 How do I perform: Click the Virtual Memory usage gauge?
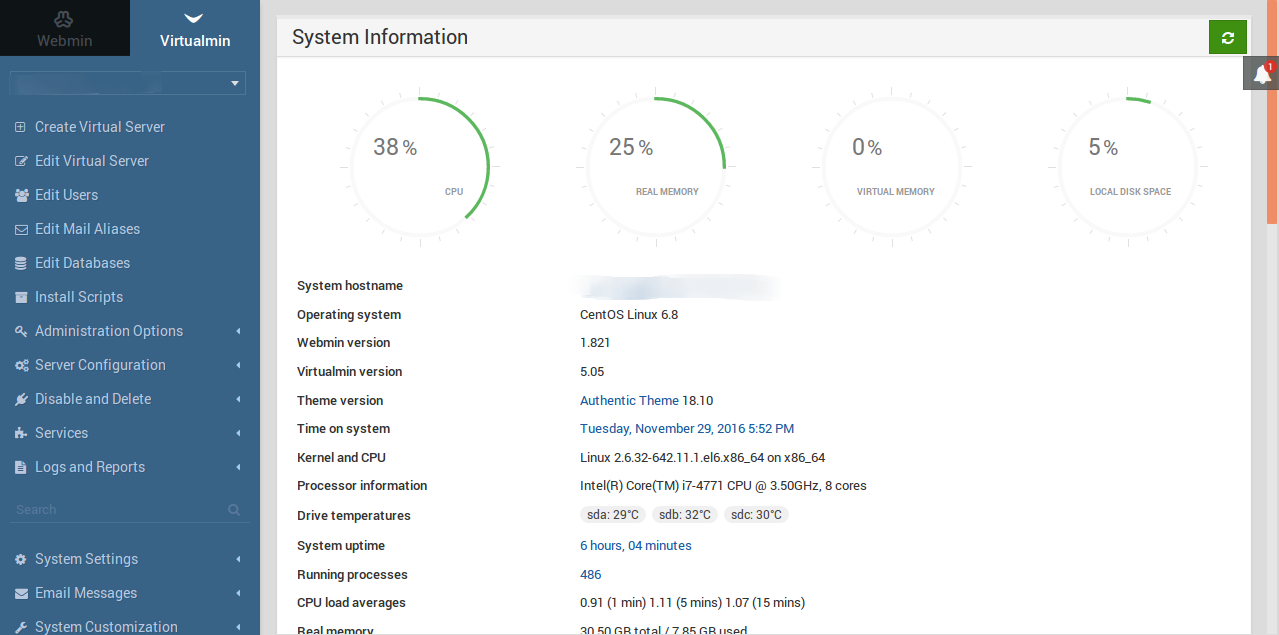coord(892,167)
